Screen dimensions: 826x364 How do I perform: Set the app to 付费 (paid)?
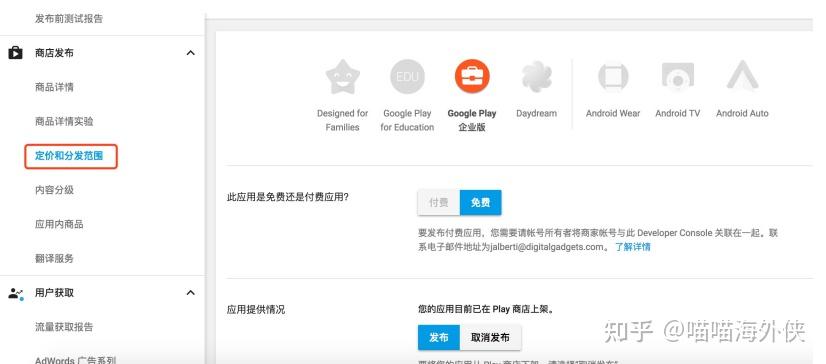point(439,203)
